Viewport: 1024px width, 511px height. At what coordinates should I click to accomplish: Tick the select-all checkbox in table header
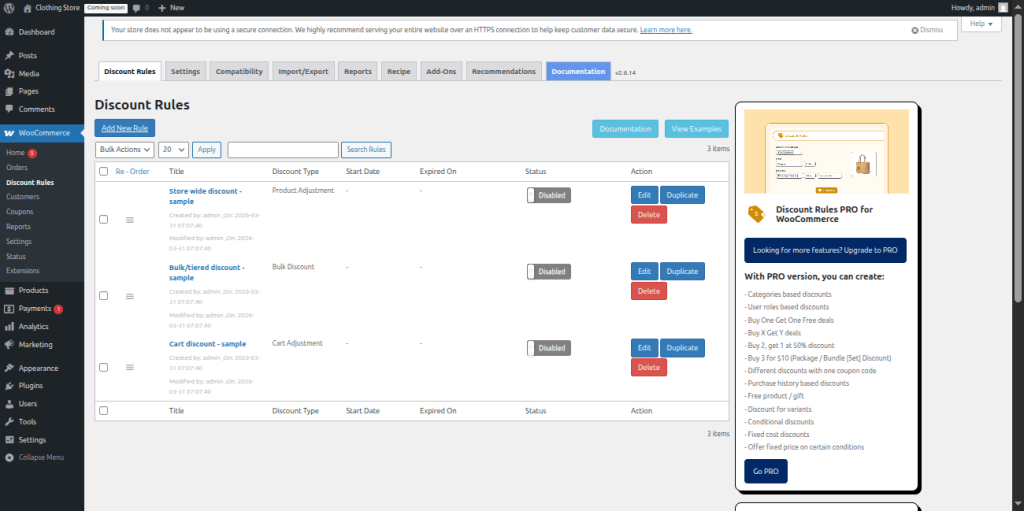pos(103,171)
